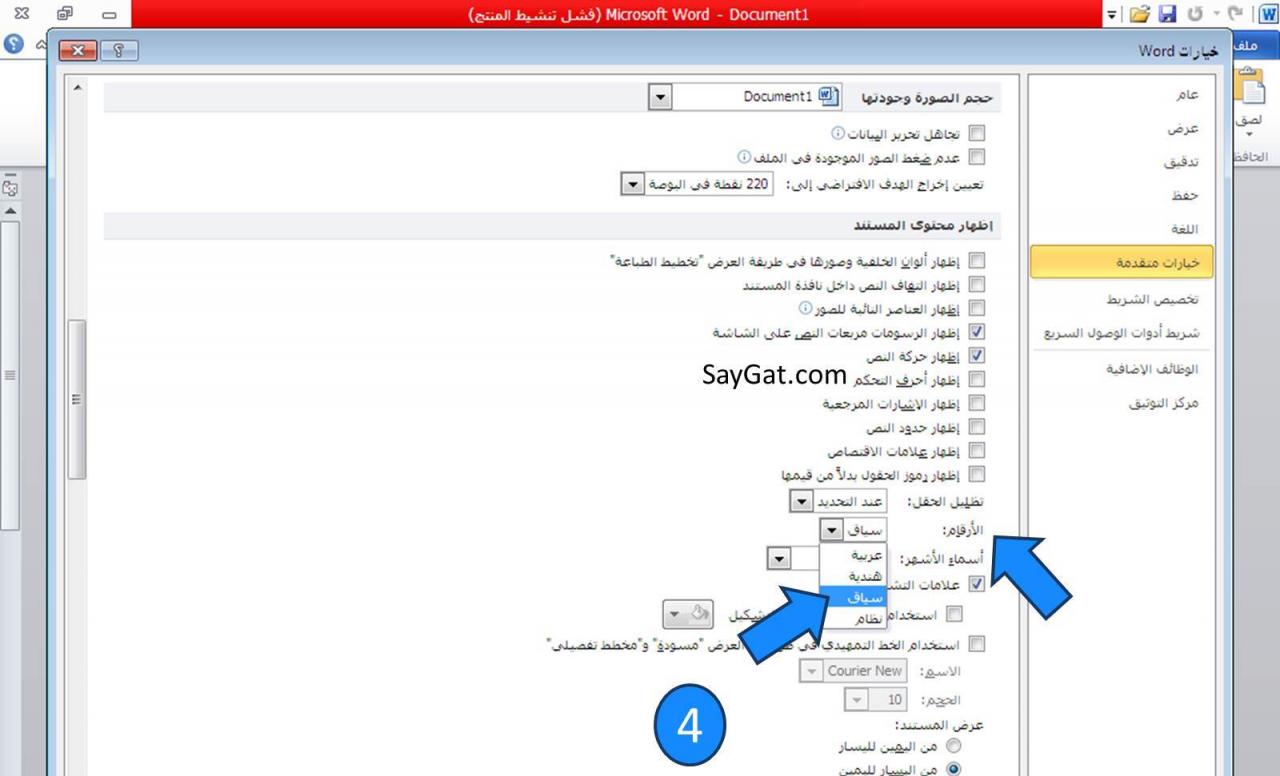Select the 'خيارات متقدمة' advanced category
1280x776 pixels.
click(x=1121, y=262)
